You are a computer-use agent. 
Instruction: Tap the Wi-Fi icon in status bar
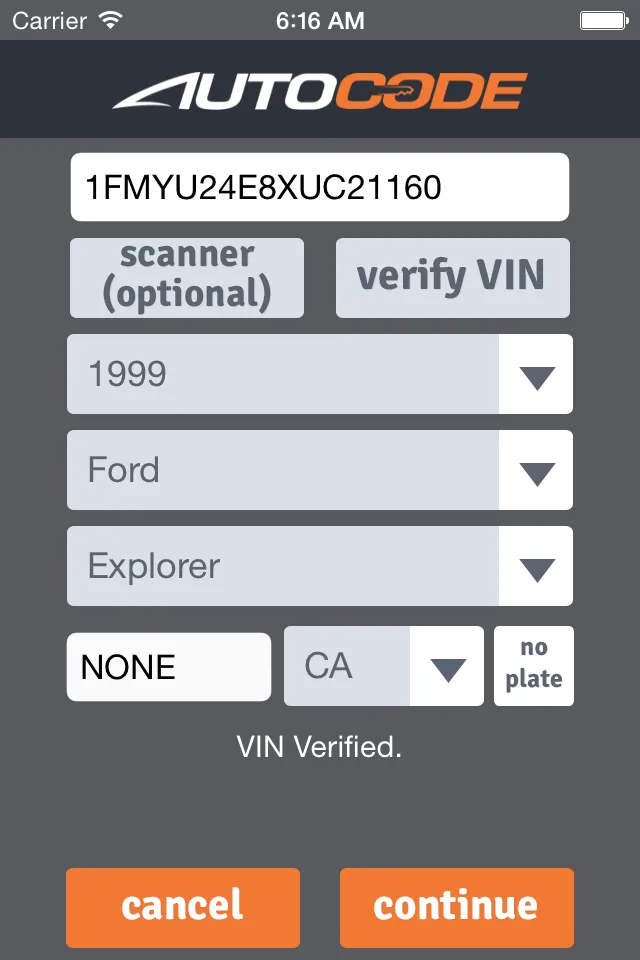click(x=110, y=19)
